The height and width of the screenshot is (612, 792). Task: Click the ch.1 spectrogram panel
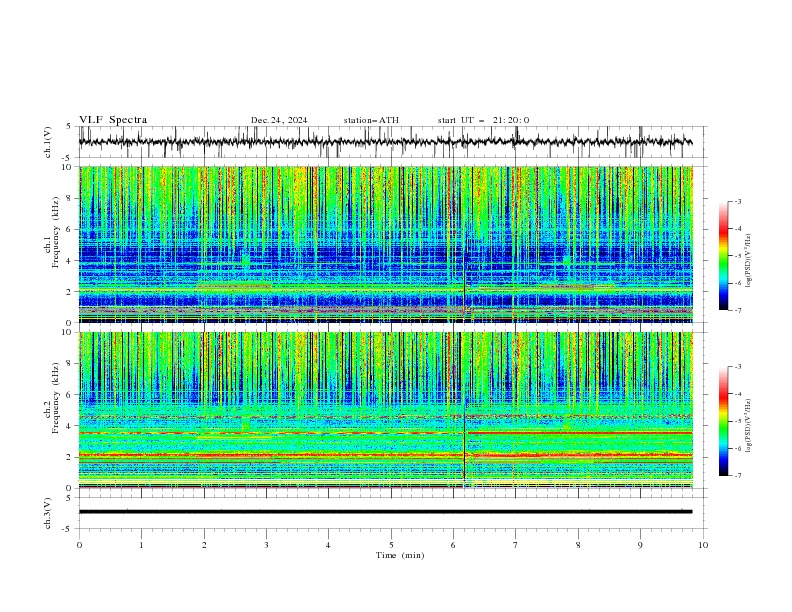pyautogui.click(x=385, y=244)
